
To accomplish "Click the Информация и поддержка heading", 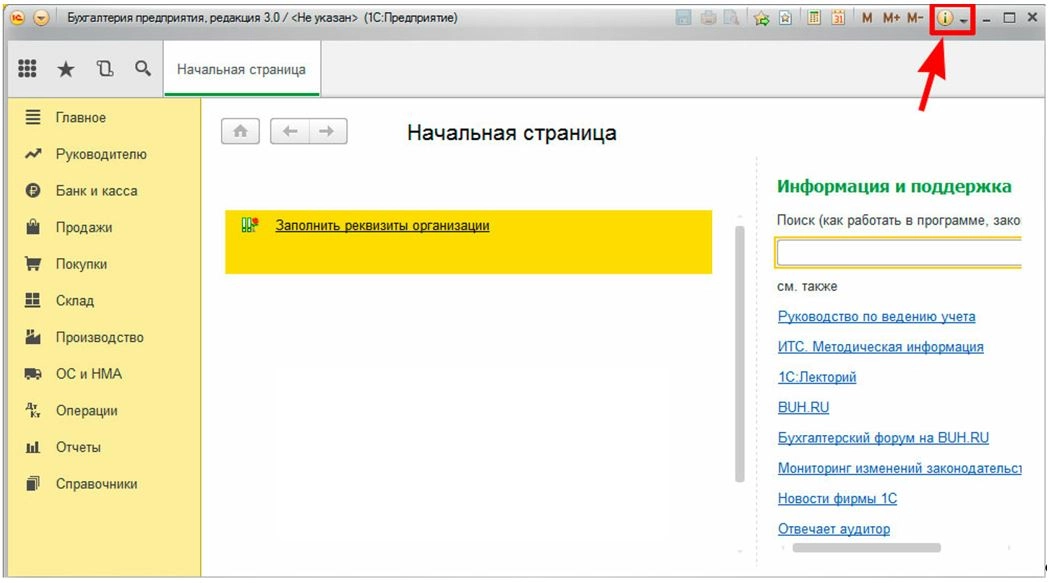I will coord(894,186).
